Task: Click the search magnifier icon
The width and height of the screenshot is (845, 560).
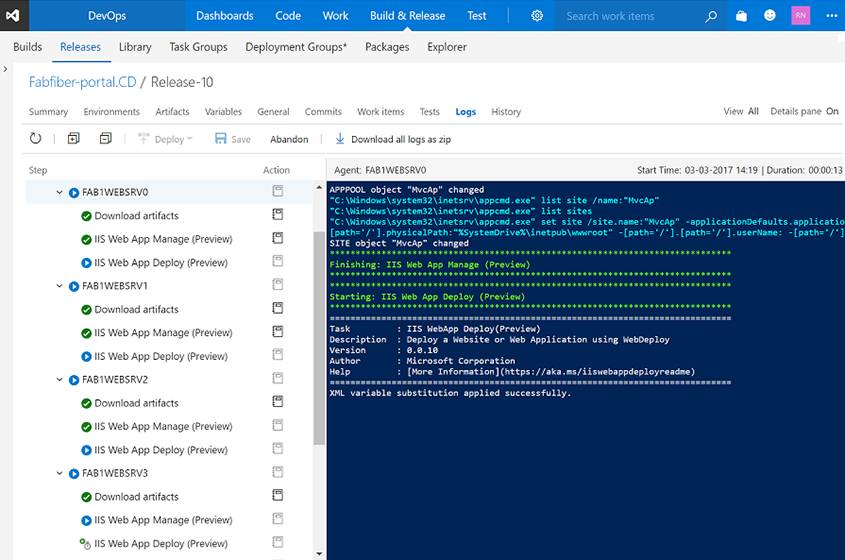Action: coord(711,16)
